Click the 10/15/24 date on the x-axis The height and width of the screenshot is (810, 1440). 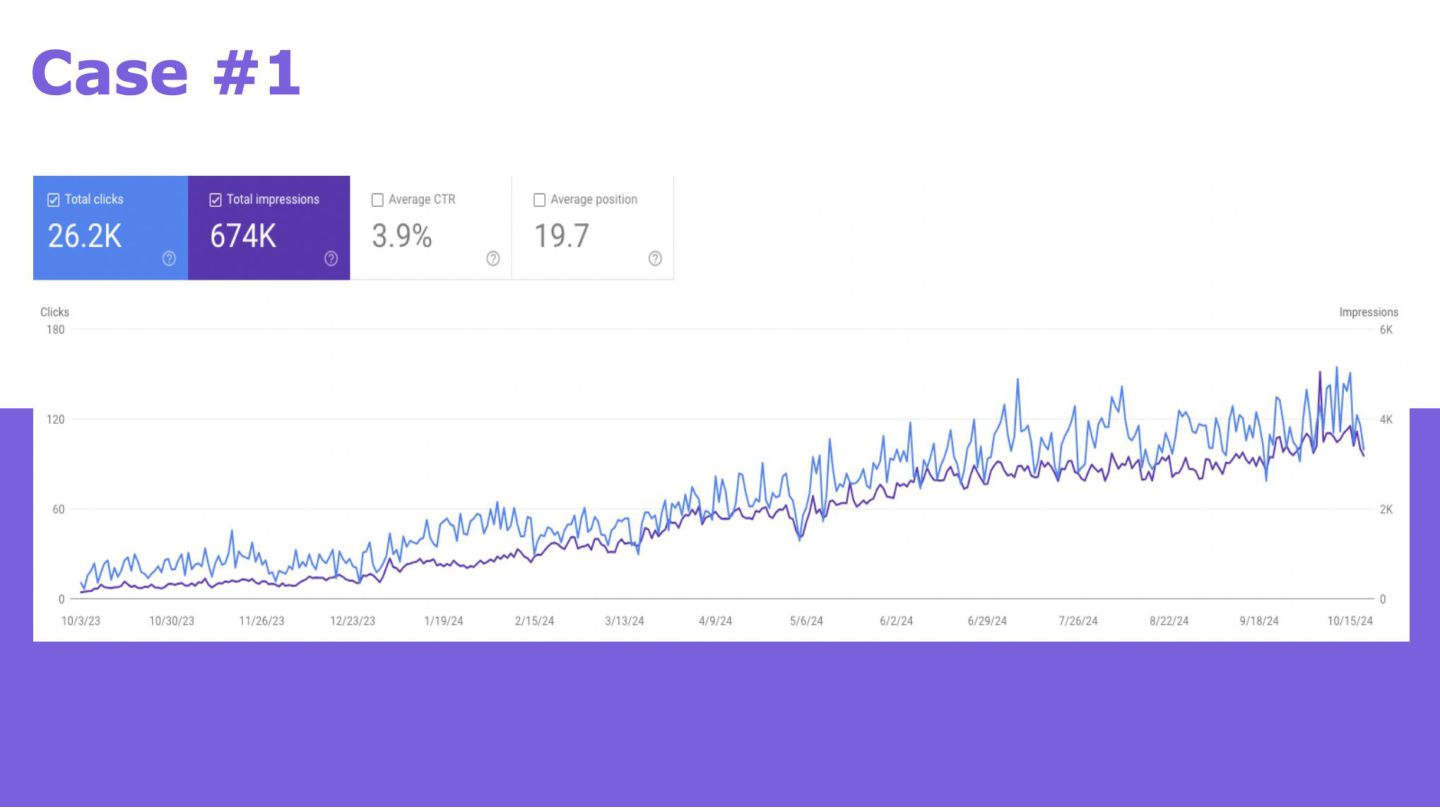point(1351,621)
